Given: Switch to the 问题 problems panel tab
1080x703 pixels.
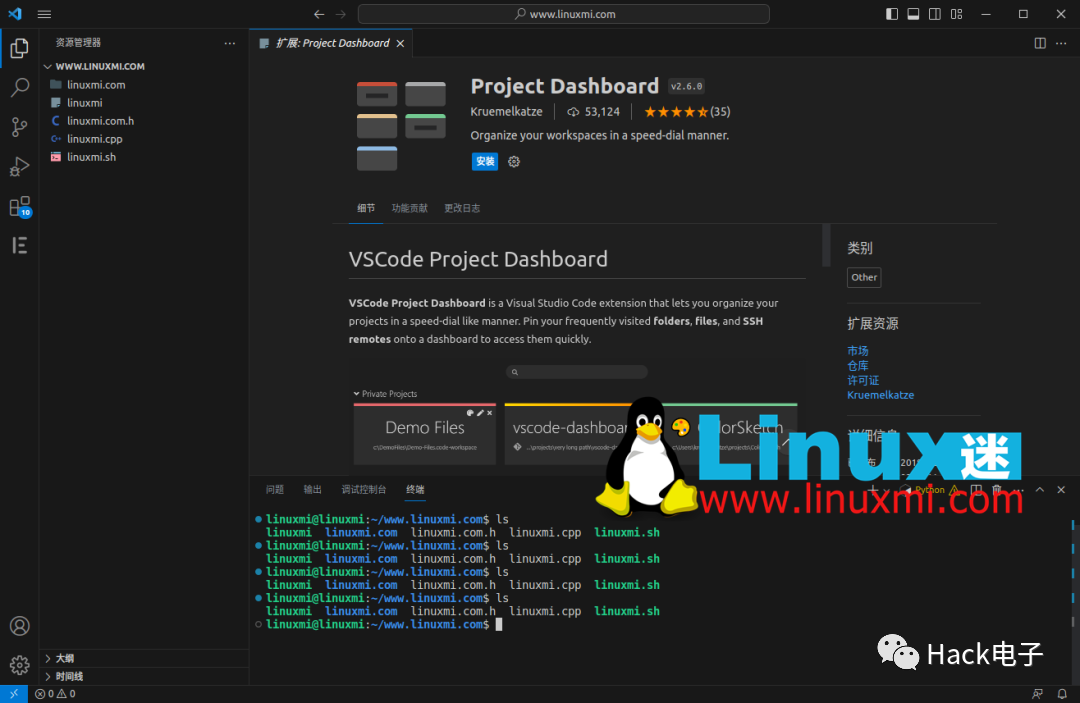Looking at the screenshot, I should tap(275, 490).
